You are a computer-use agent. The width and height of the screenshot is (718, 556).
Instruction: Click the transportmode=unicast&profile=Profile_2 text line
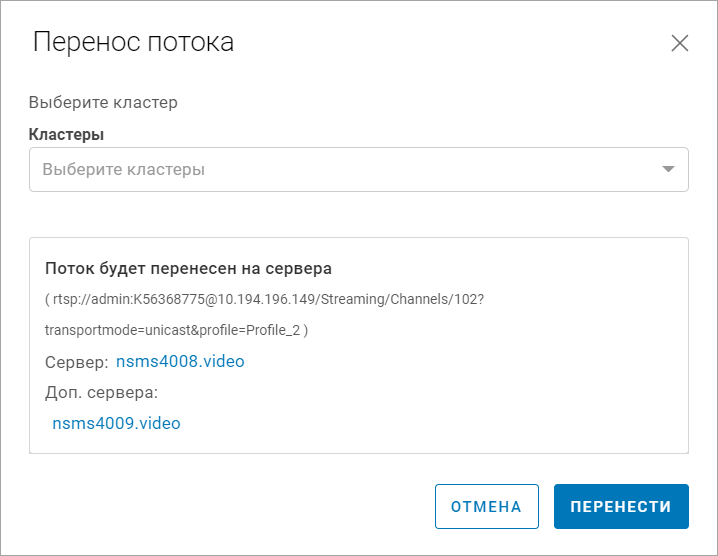click(x=177, y=330)
